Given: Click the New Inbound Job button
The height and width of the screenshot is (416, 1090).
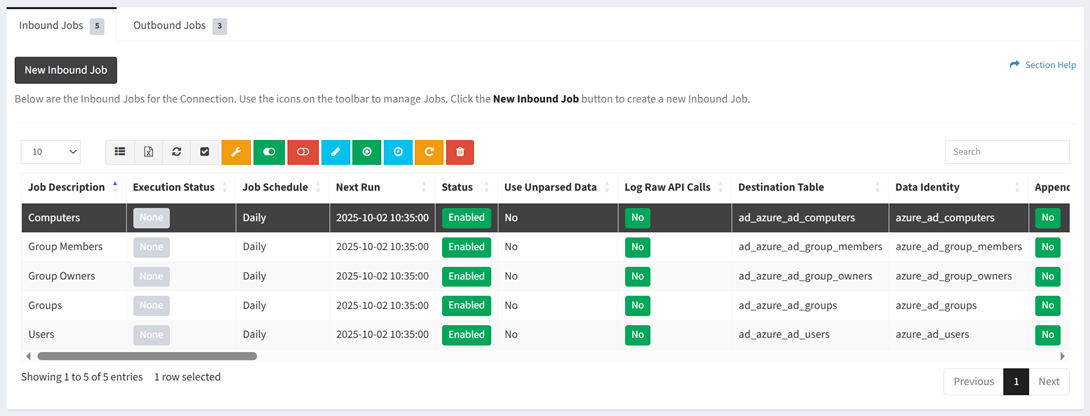Looking at the screenshot, I should [66, 70].
